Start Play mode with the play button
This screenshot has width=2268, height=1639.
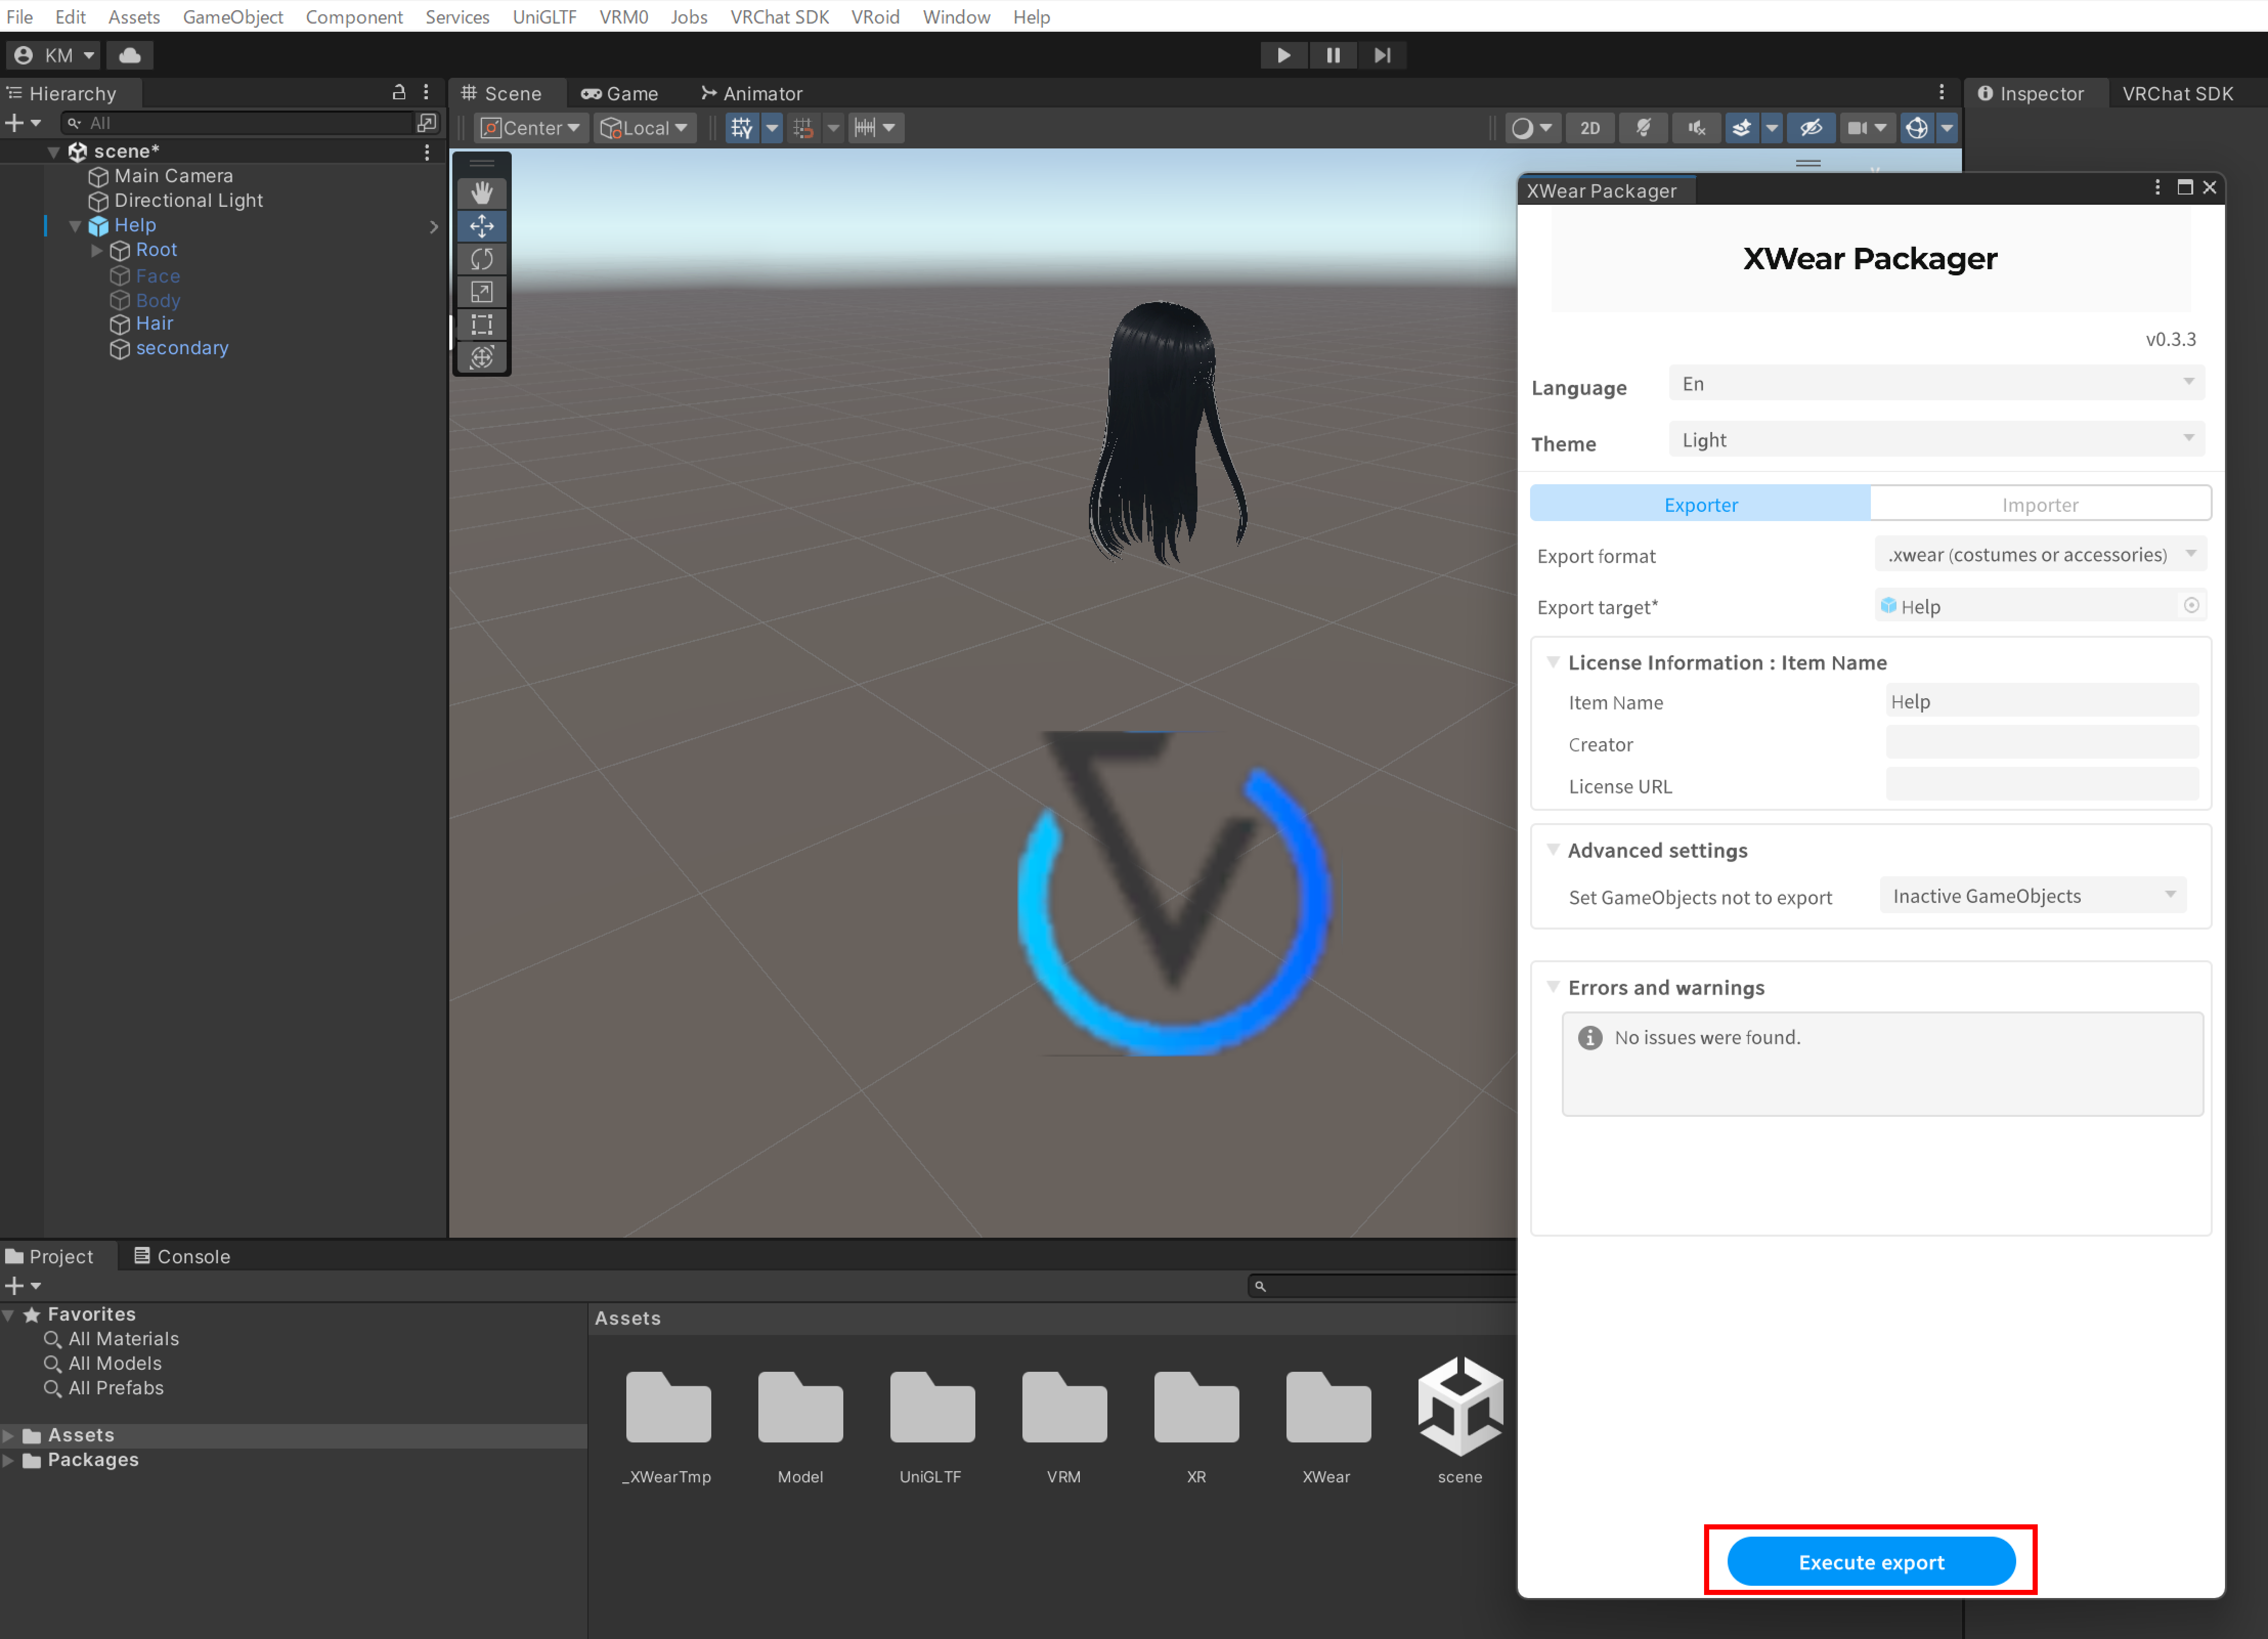tap(1283, 55)
